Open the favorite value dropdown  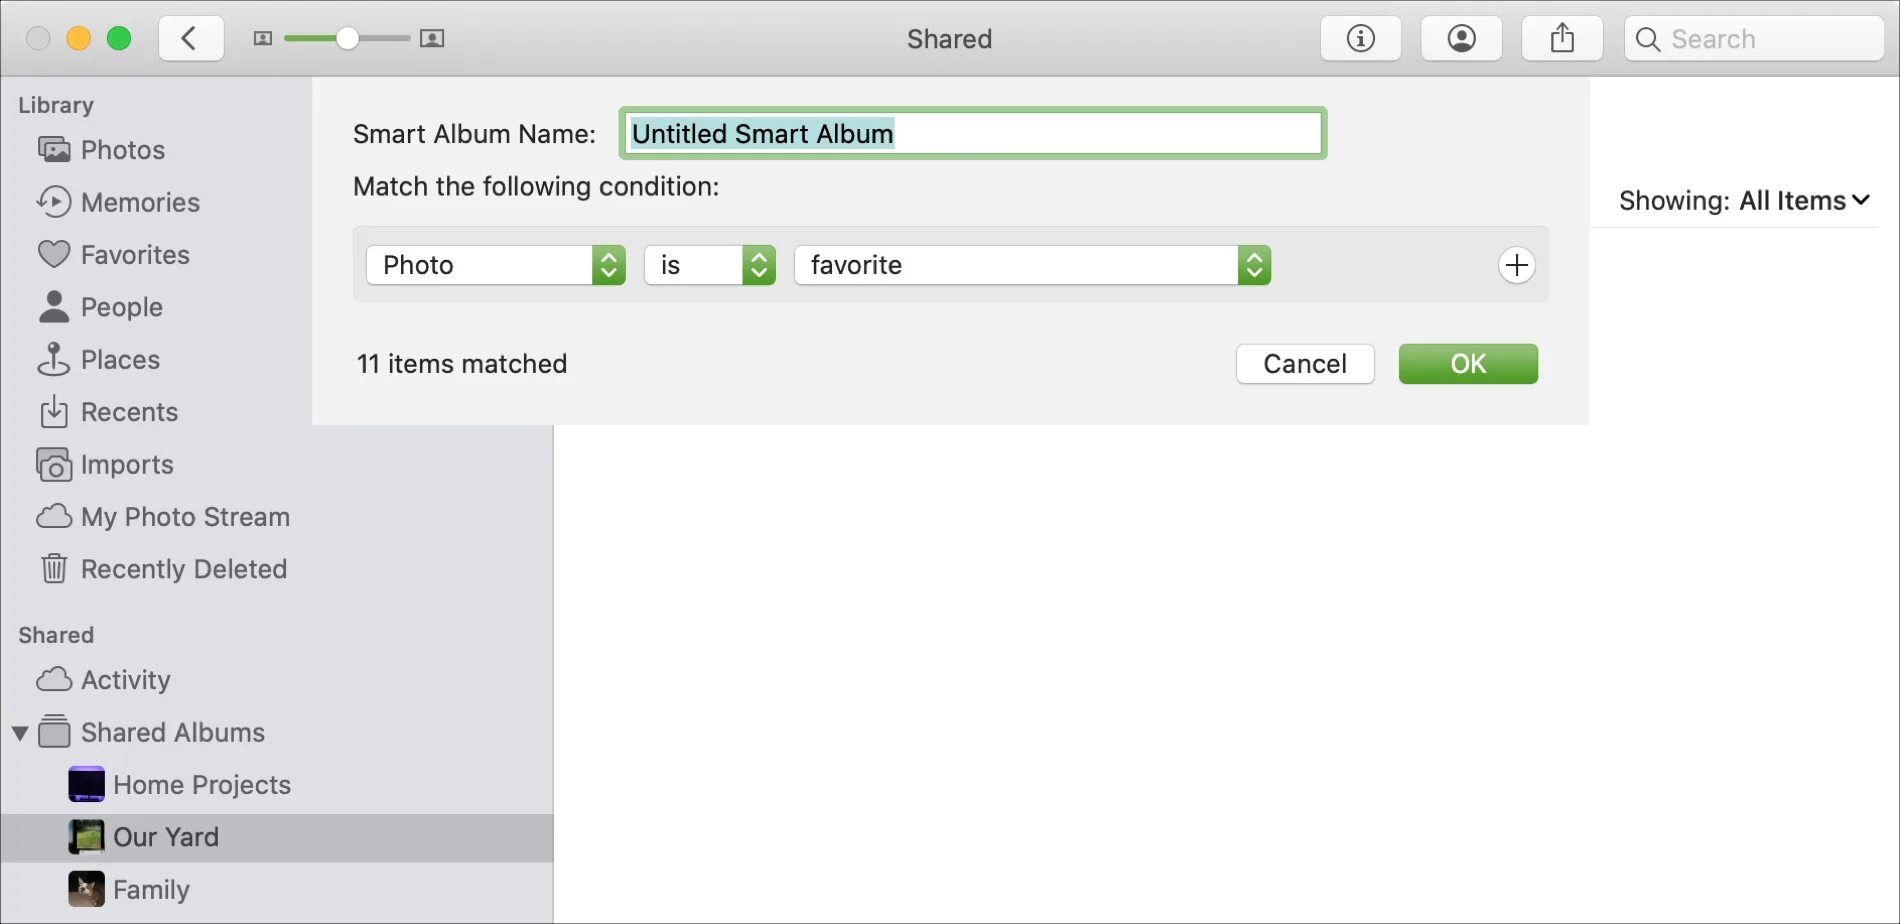(1031, 265)
